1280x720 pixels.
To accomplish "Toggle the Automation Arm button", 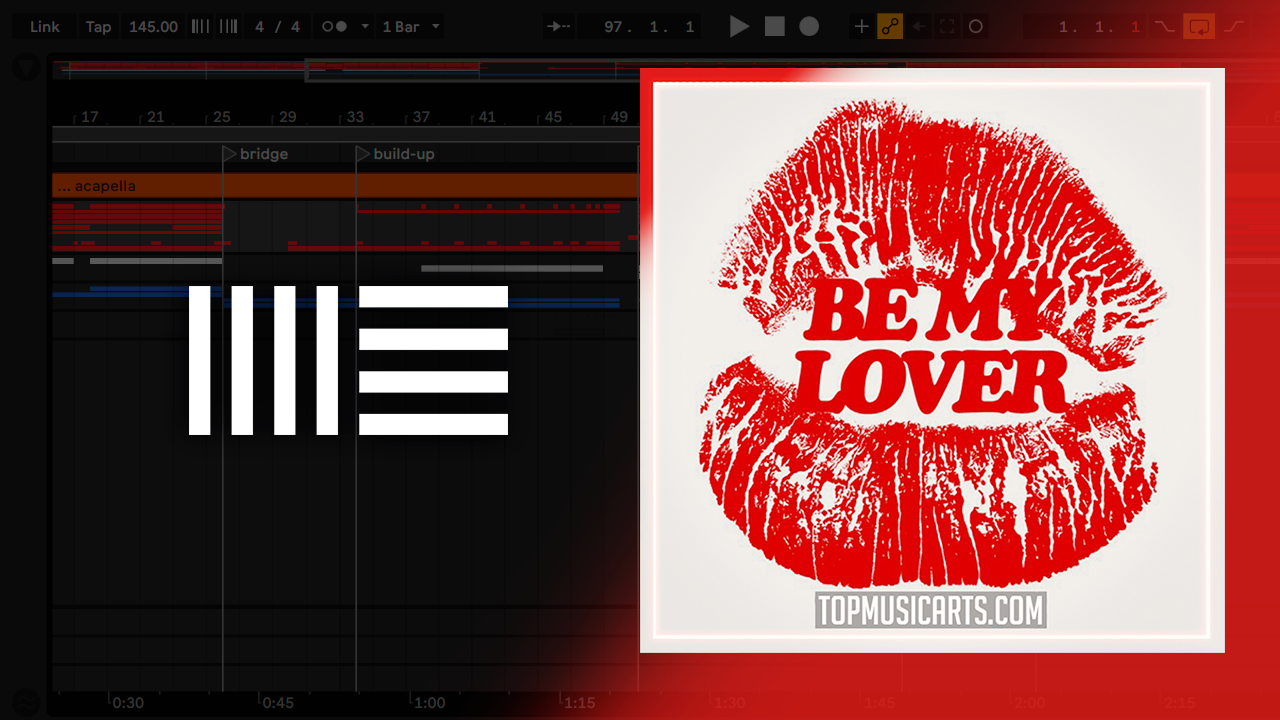I will click(890, 27).
